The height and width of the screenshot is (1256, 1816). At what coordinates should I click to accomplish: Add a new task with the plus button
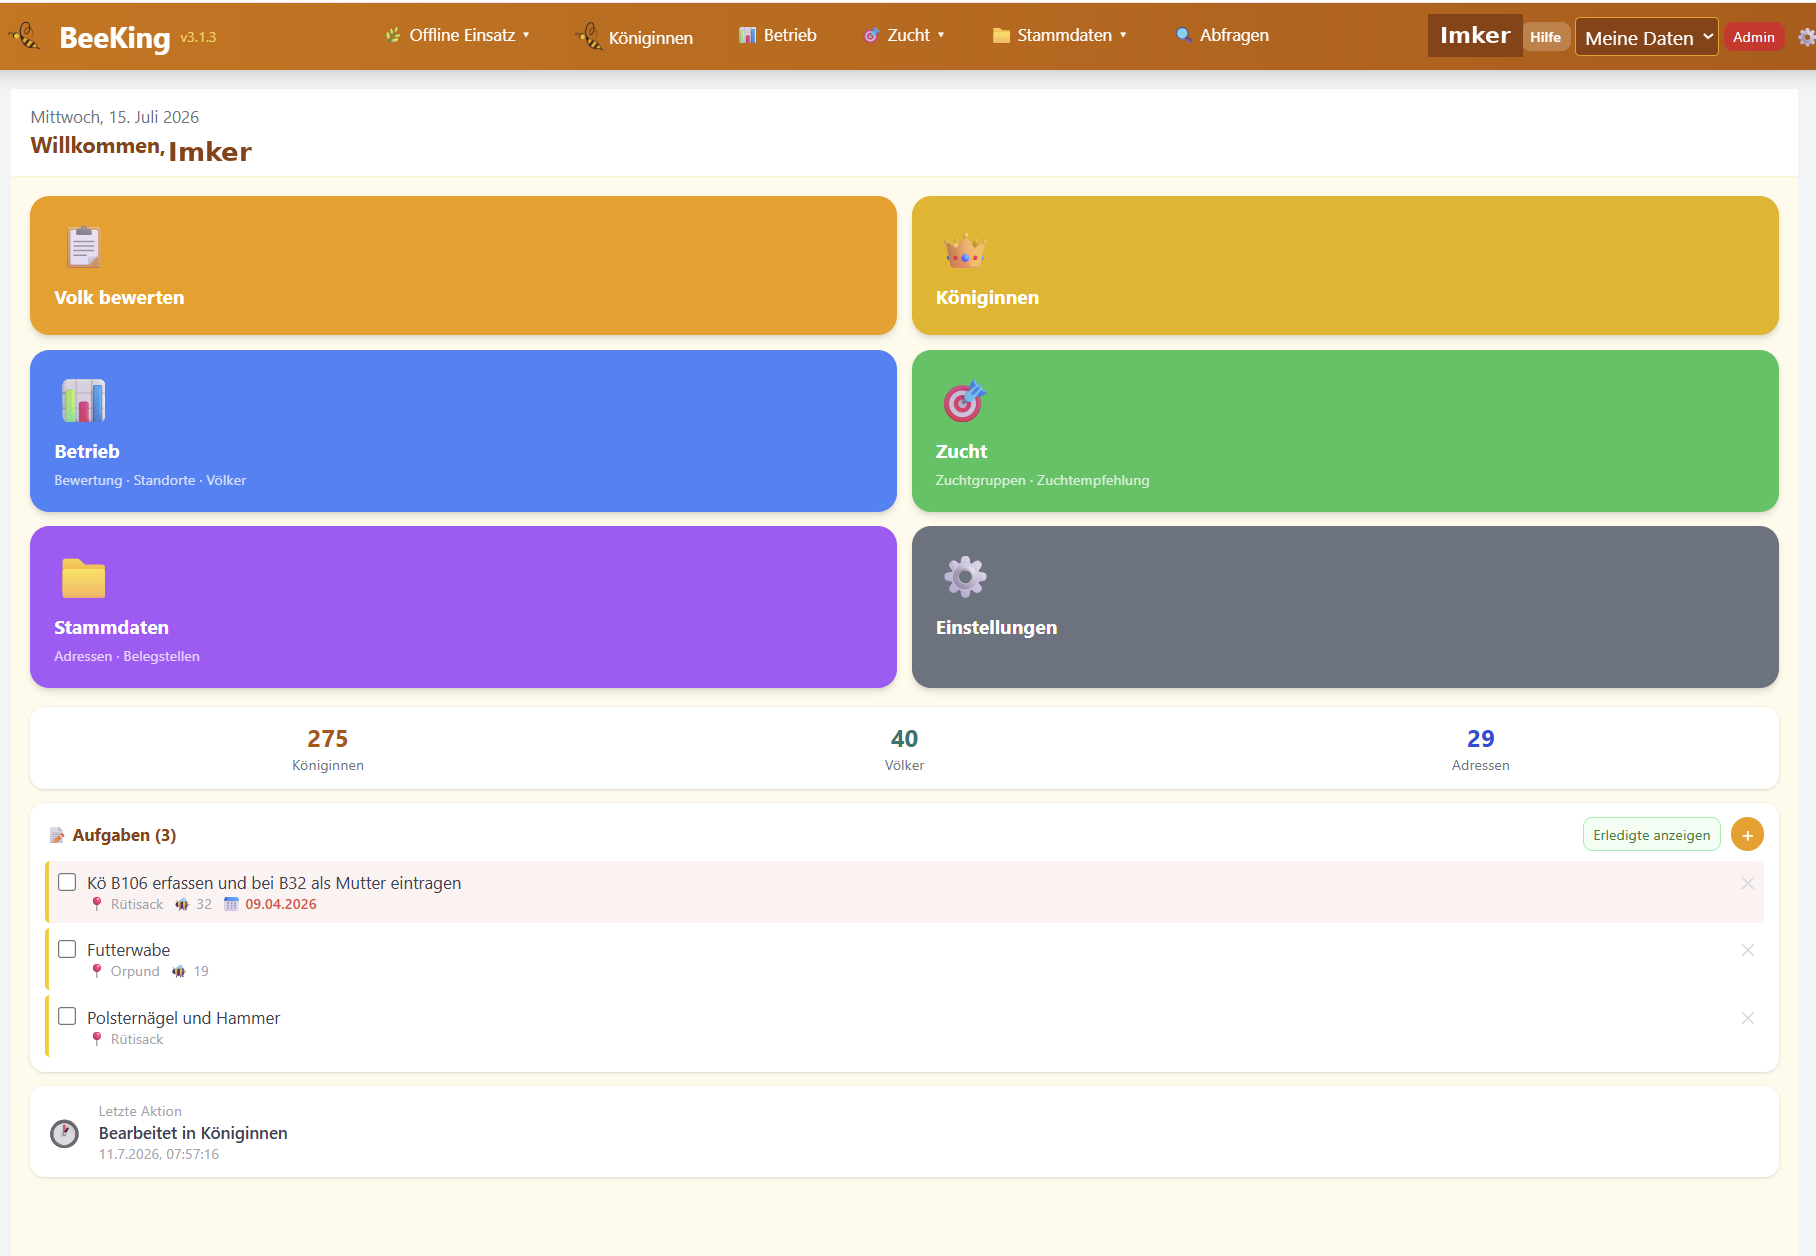click(x=1747, y=835)
